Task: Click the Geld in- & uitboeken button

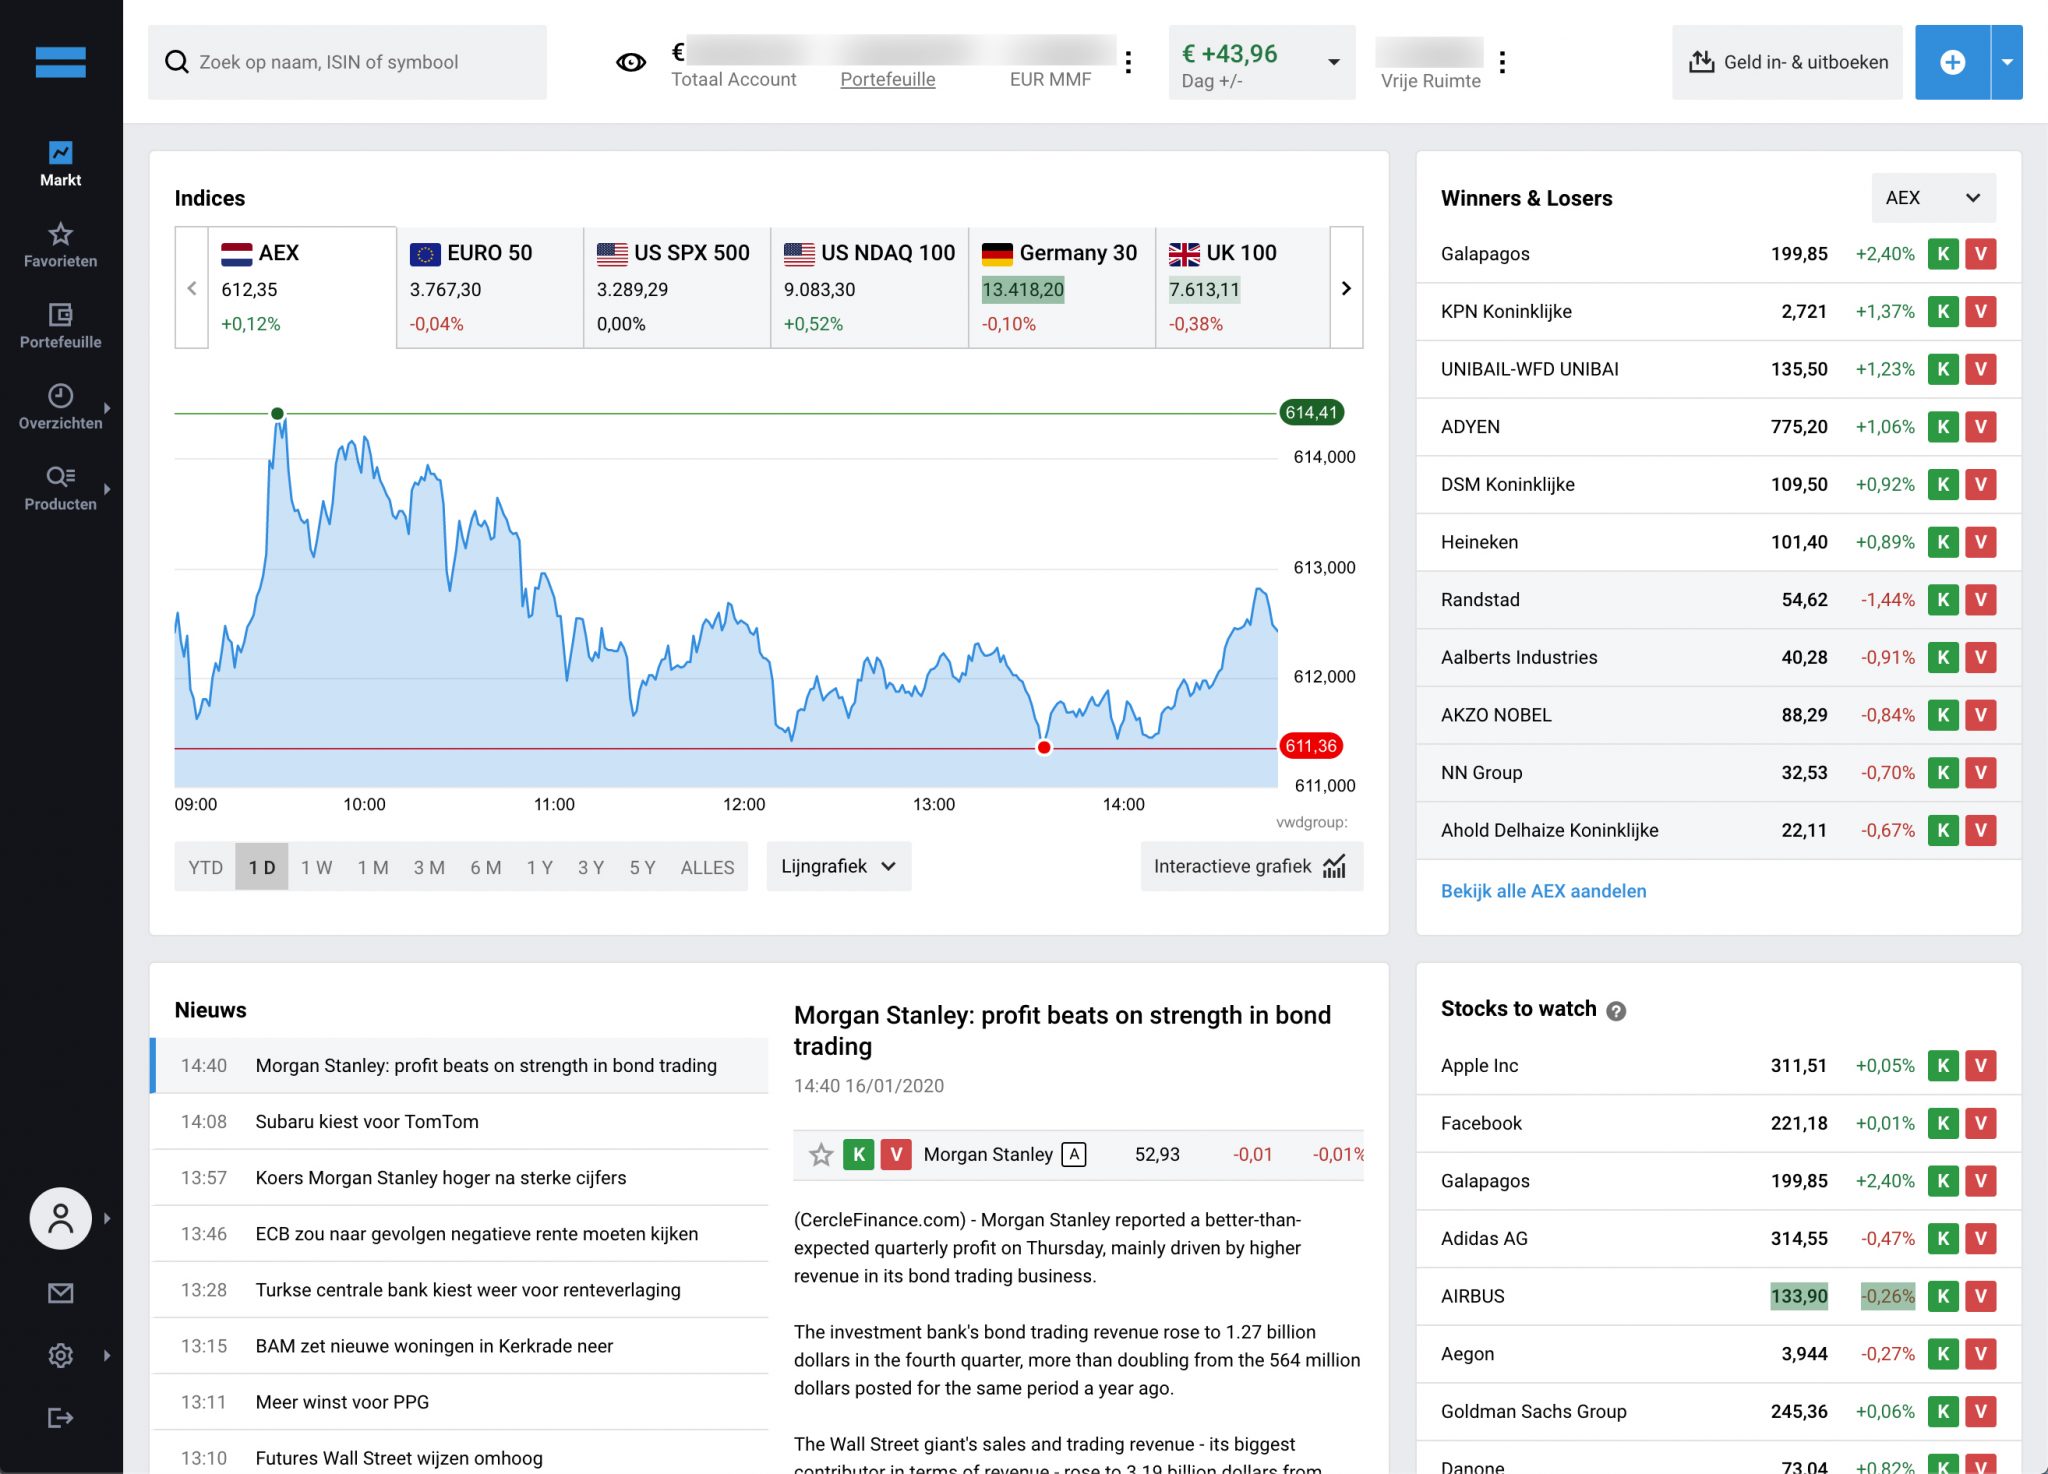Action: [x=1786, y=62]
